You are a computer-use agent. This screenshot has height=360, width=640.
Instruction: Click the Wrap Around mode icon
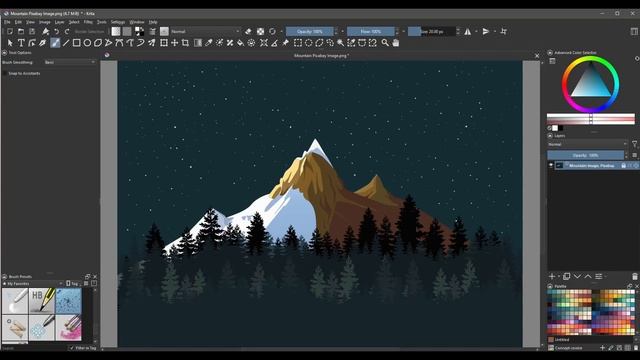coord(504,31)
